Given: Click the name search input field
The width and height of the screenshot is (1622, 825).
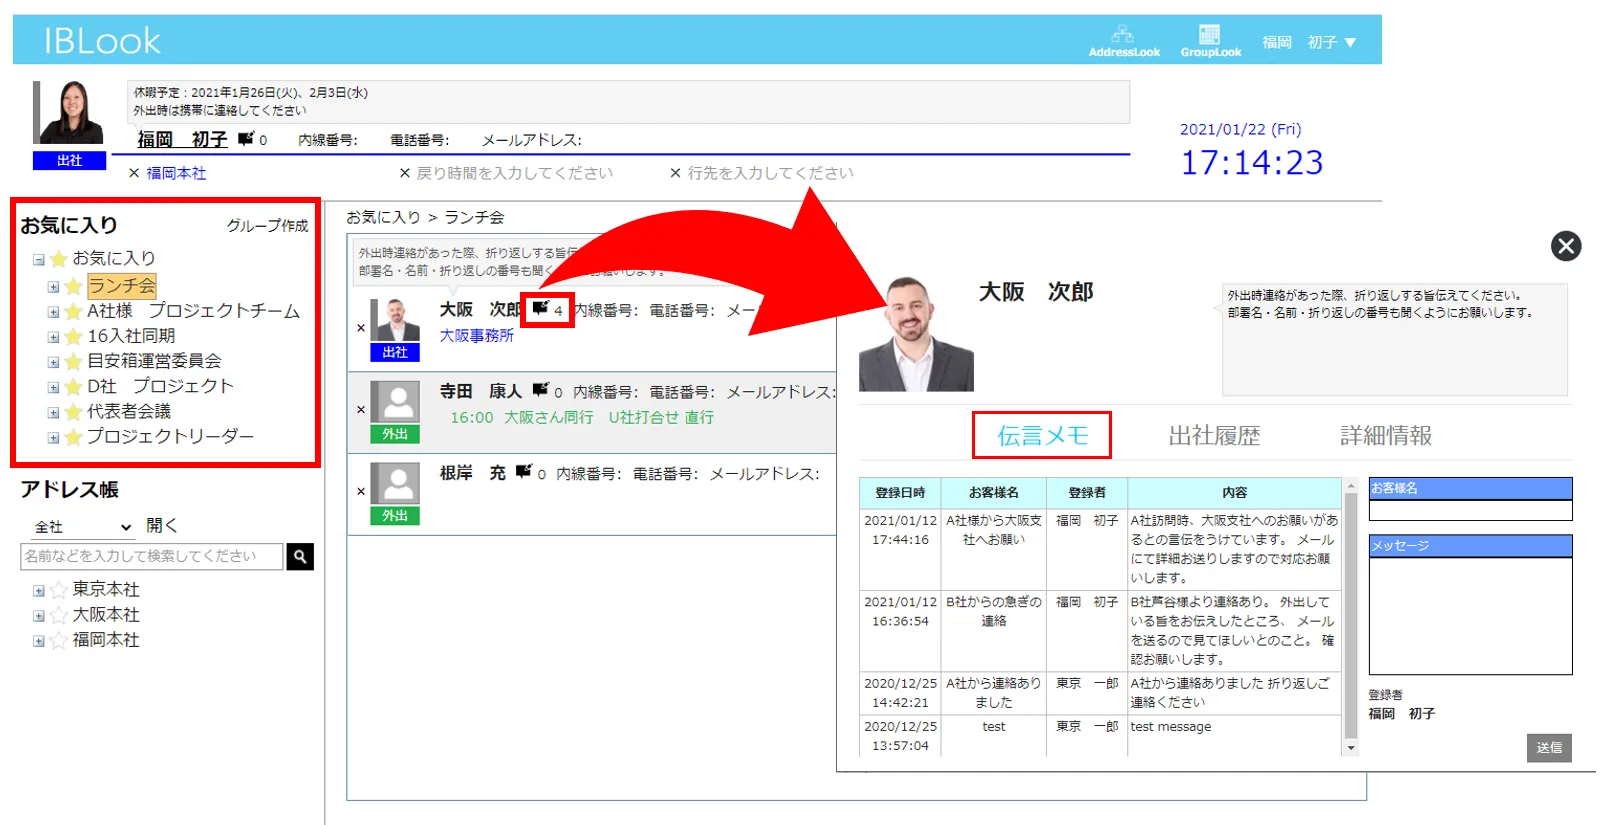Looking at the screenshot, I should [152, 556].
